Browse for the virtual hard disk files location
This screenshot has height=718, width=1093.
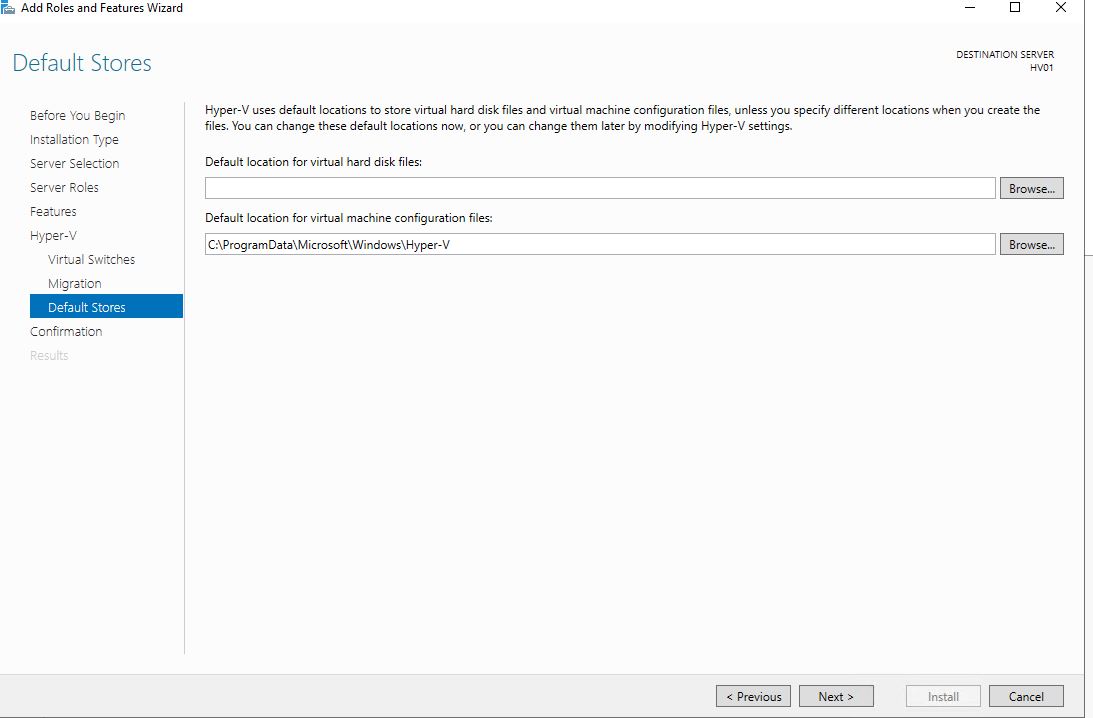pos(1031,188)
